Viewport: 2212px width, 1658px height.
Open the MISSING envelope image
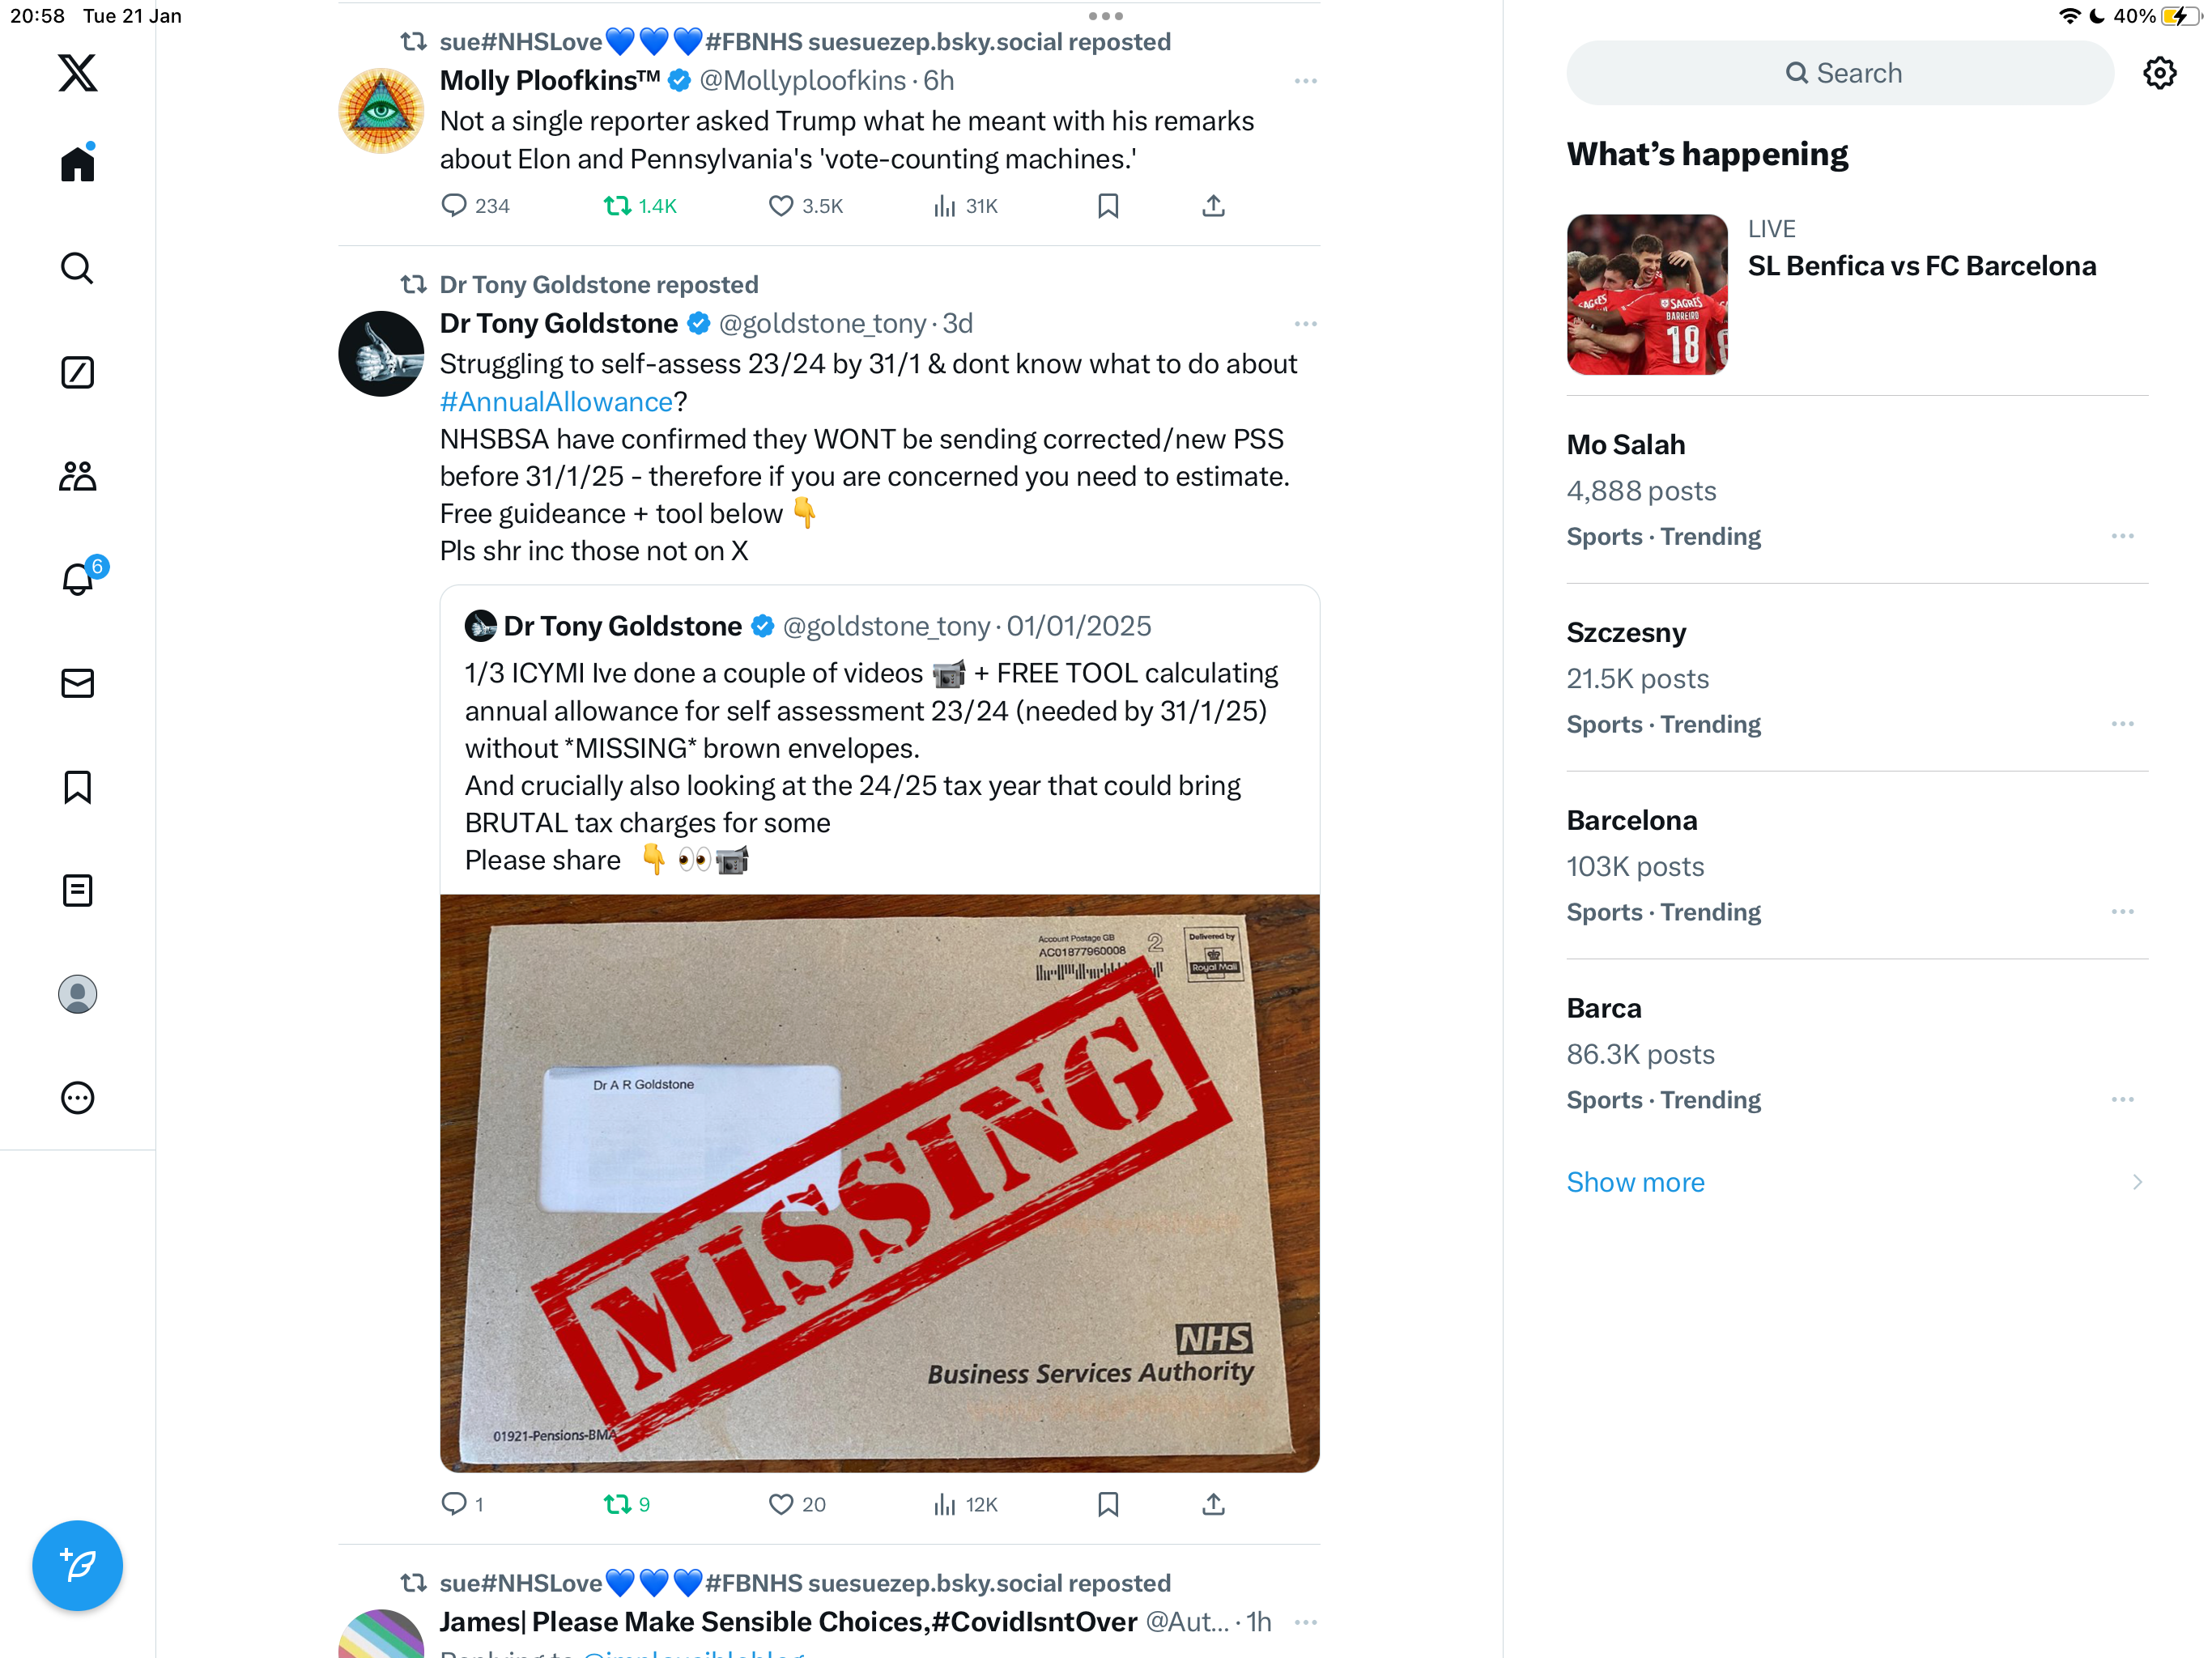880,1183
